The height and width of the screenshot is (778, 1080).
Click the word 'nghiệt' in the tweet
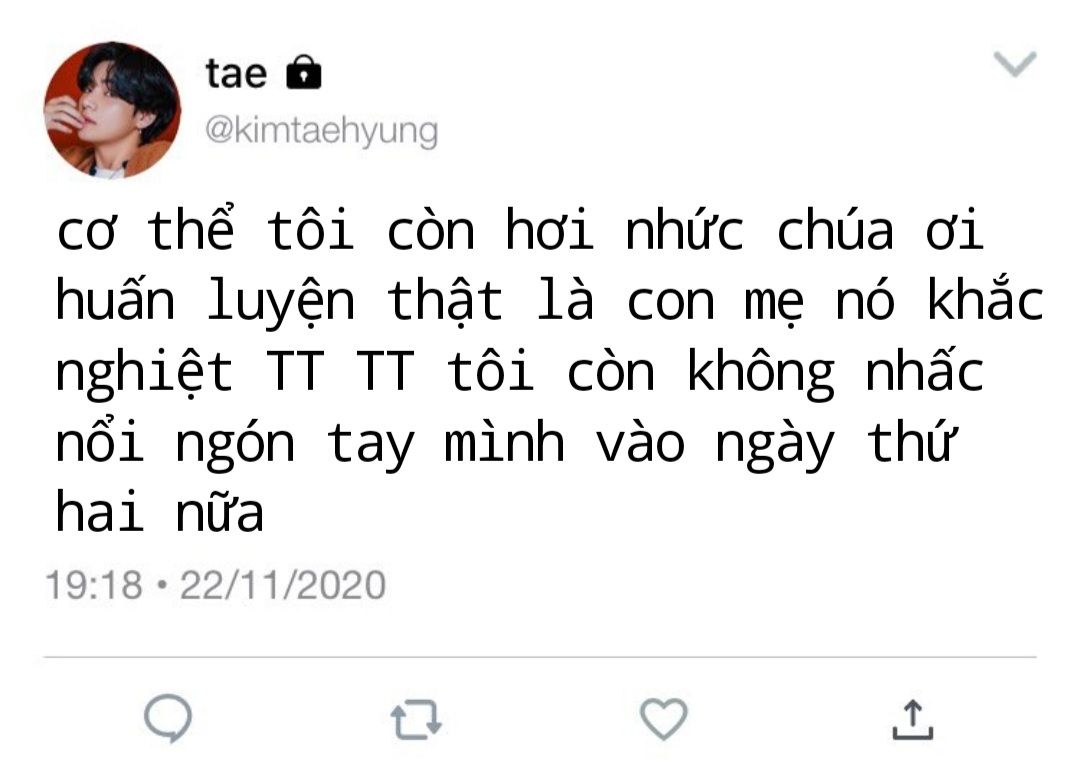point(144,372)
